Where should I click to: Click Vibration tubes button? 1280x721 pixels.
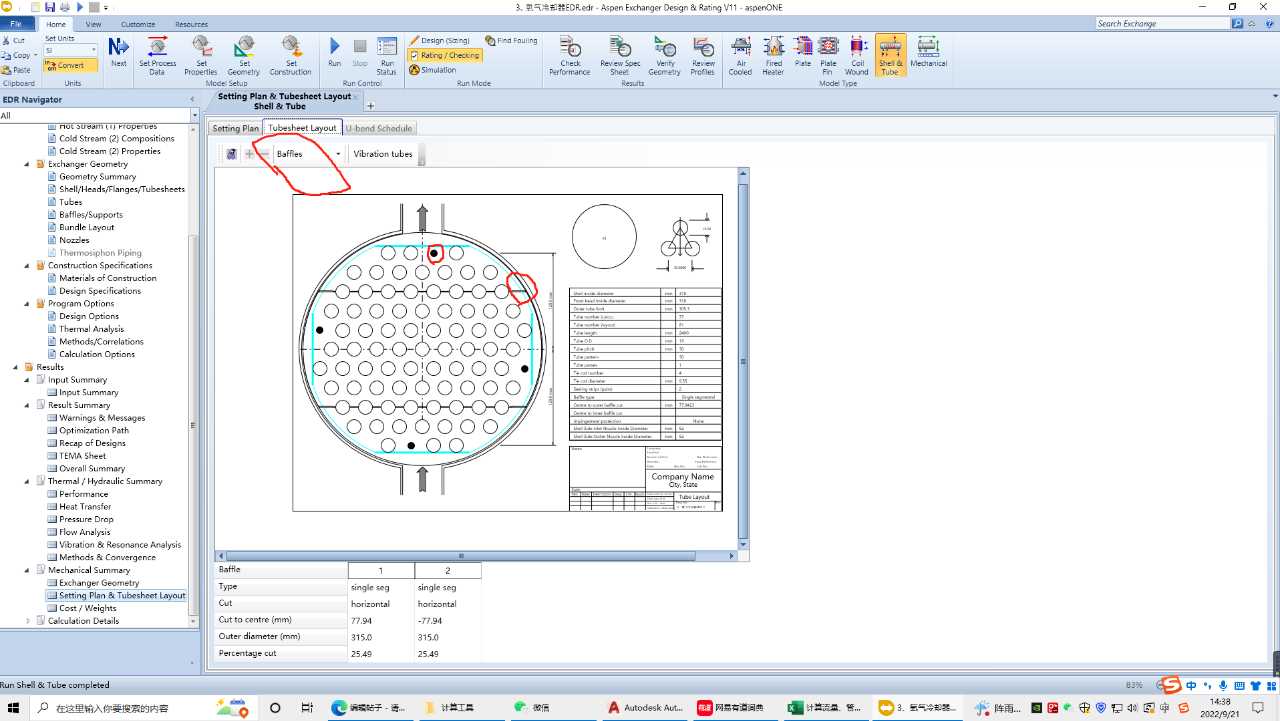(383, 154)
